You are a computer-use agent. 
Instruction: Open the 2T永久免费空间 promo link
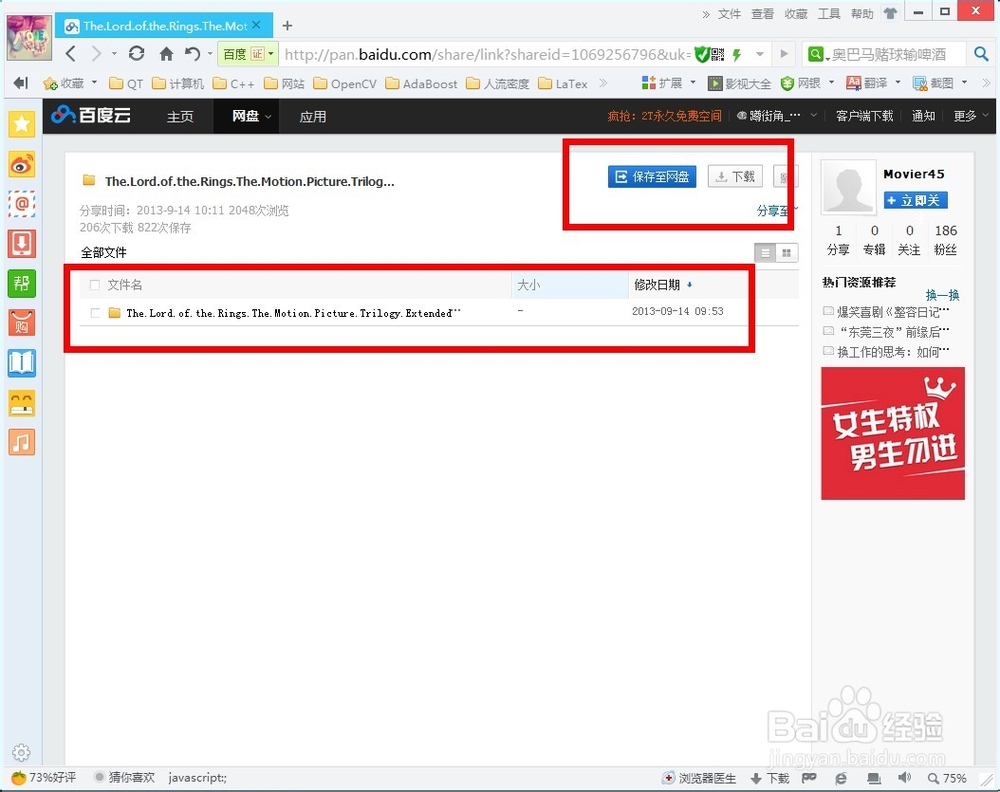[665, 116]
